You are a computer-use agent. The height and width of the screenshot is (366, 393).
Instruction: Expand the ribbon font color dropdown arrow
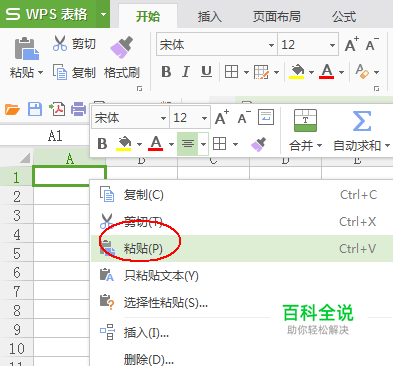tap(341, 72)
